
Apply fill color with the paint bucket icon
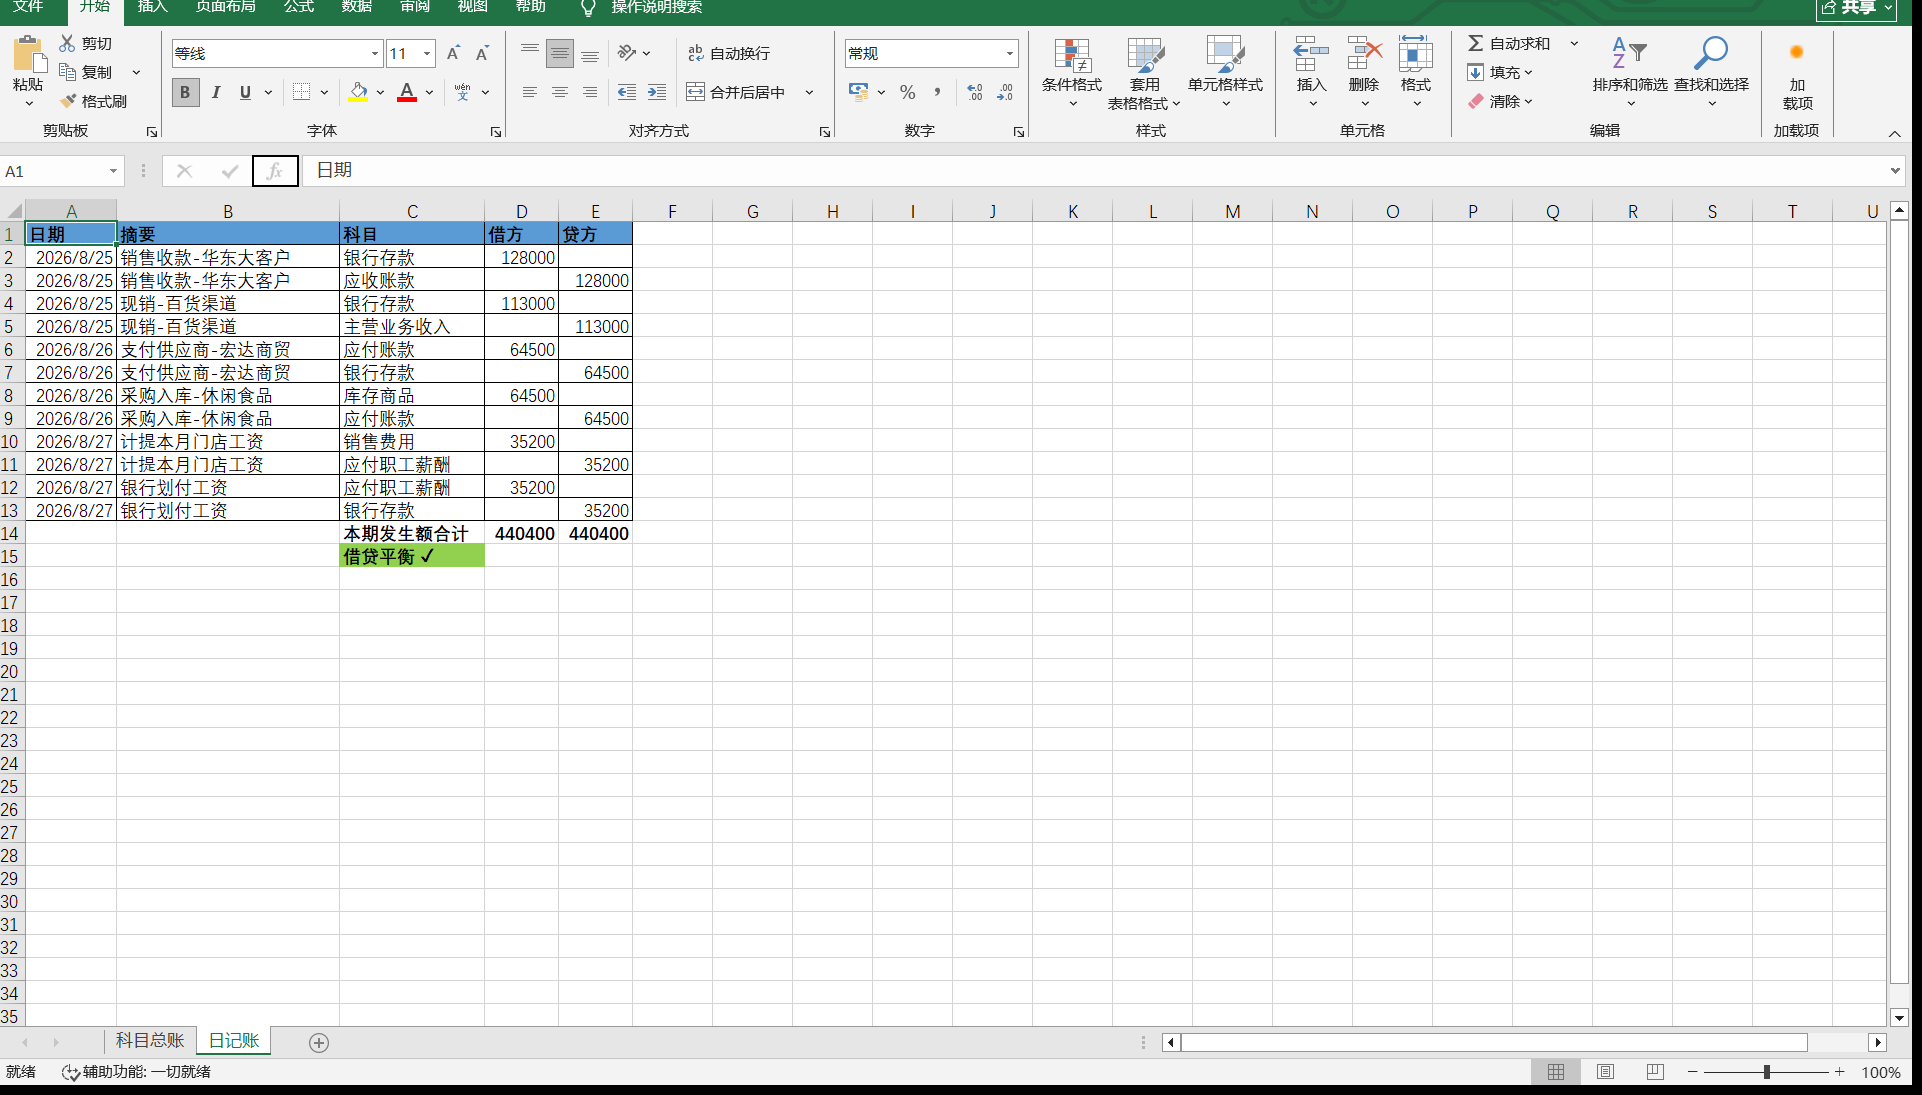pyautogui.click(x=358, y=92)
